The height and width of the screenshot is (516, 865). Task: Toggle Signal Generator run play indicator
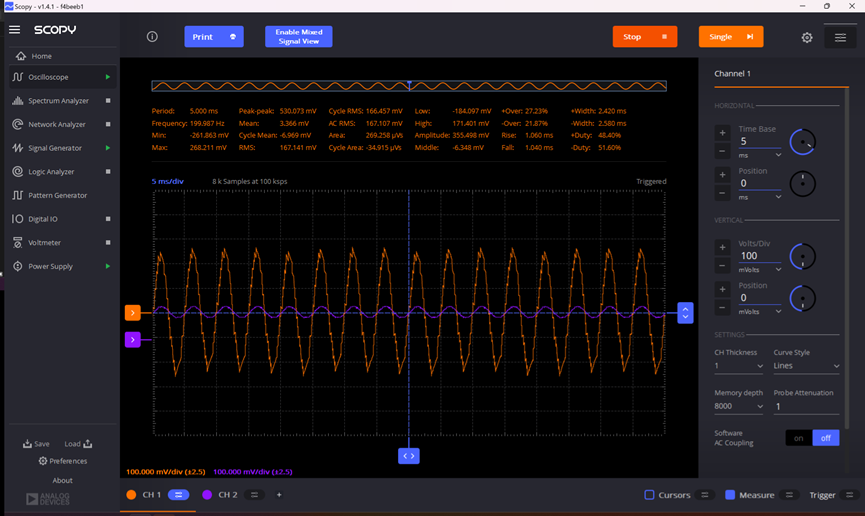click(x=108, y=148)
